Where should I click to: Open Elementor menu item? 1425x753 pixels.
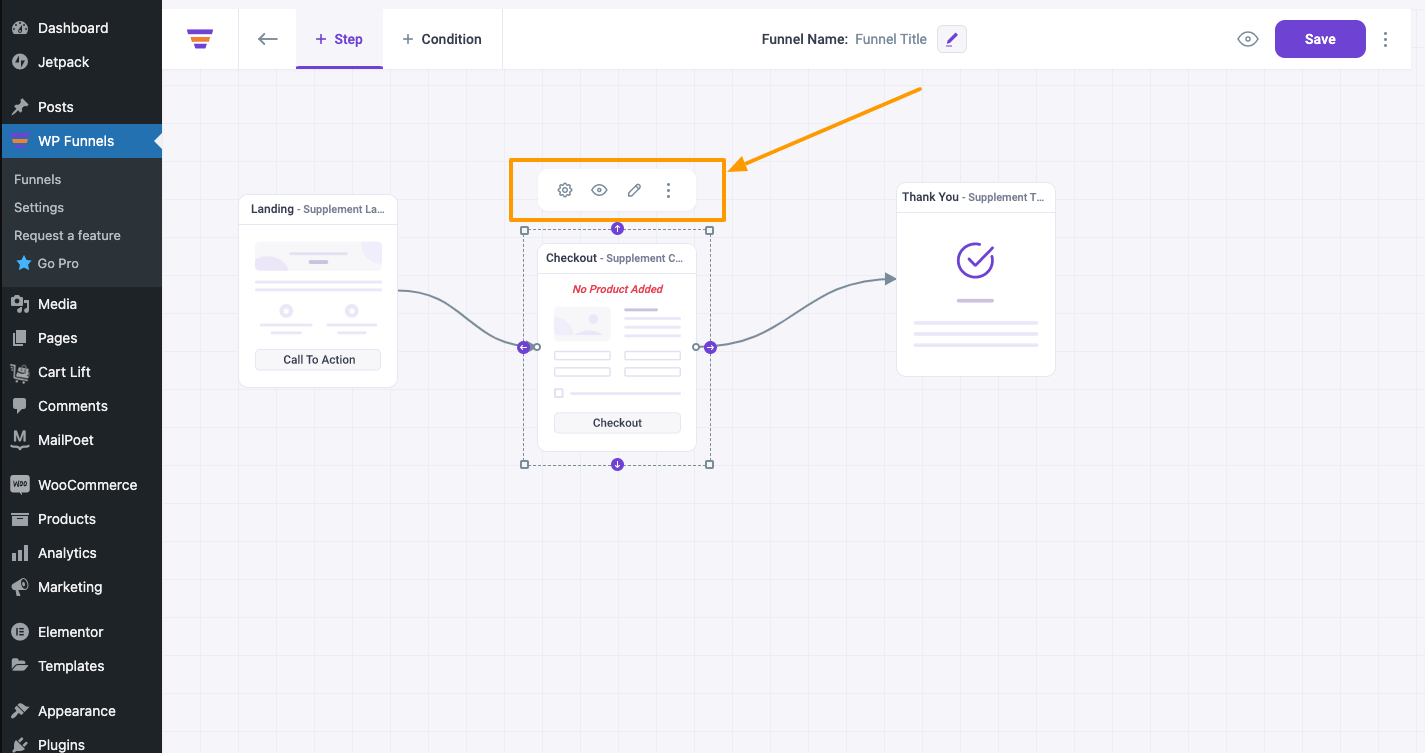click(81, 632)
